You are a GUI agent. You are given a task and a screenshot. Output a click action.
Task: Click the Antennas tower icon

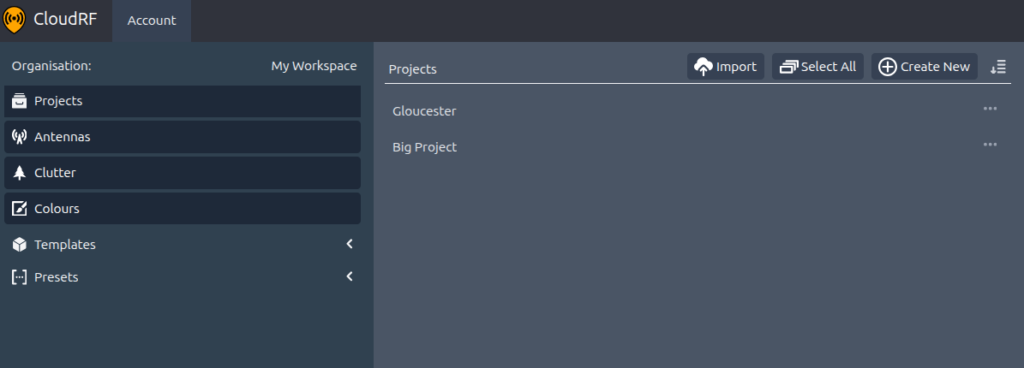[20, 137]
